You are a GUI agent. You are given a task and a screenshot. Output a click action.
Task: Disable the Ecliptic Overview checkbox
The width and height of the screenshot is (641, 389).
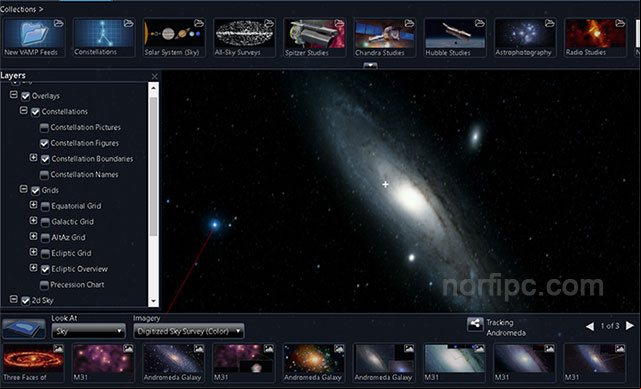(x=45, y=269)
